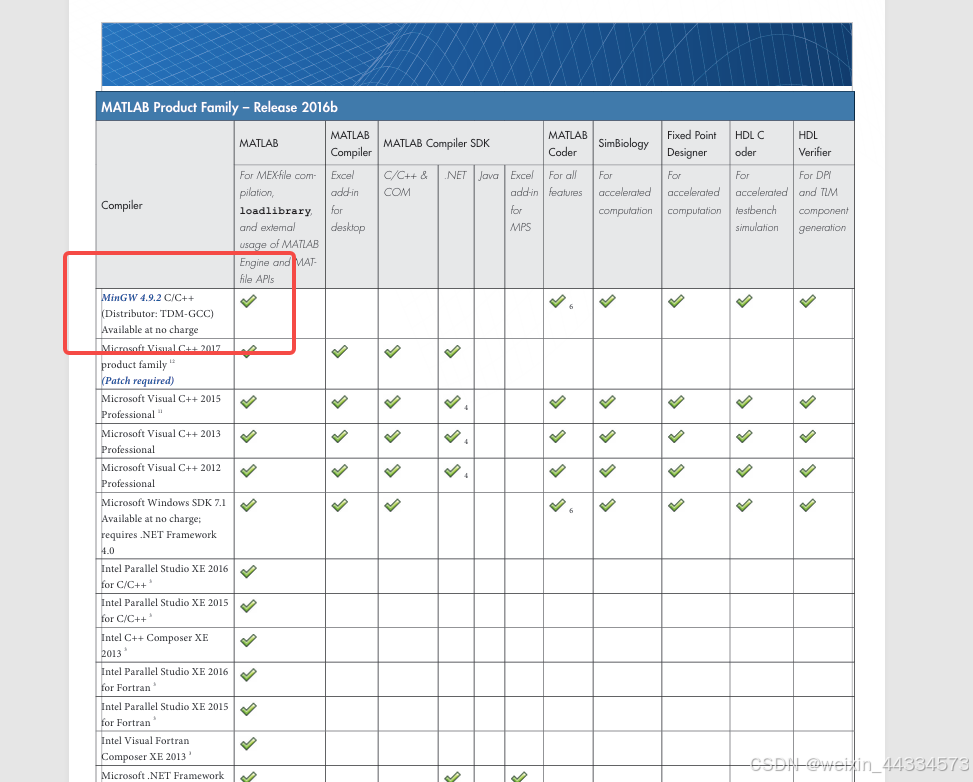Screen dimensions: 973x782
Task: Click Visual C++ 2015 checkmark under MATLAB column
Action: 248,402
